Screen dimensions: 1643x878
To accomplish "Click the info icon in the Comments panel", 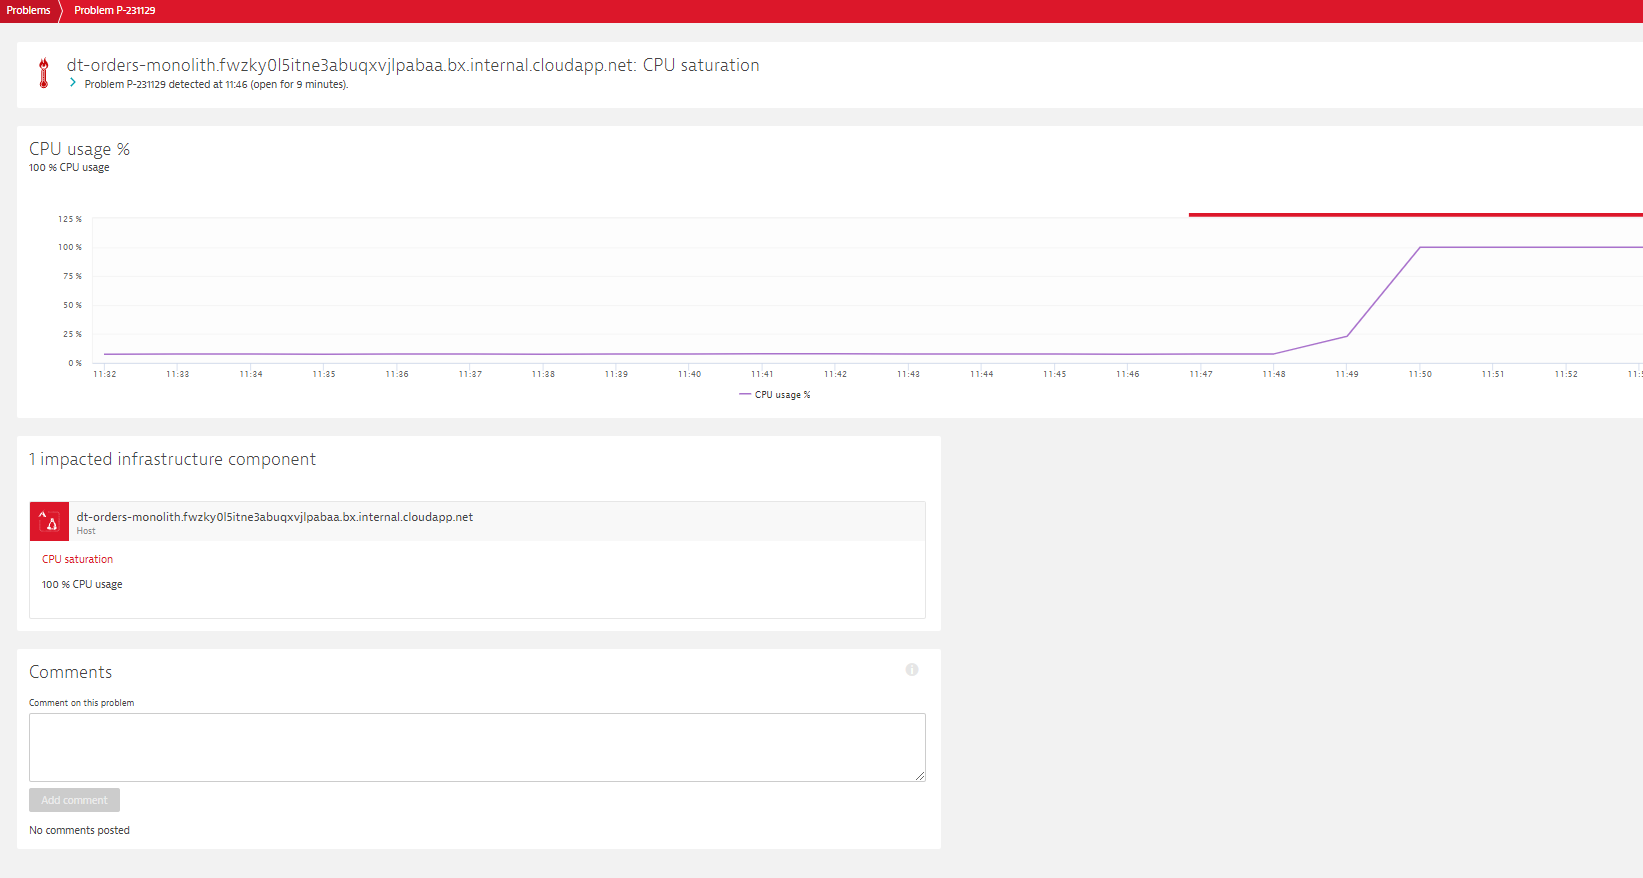I will [911, 670].
